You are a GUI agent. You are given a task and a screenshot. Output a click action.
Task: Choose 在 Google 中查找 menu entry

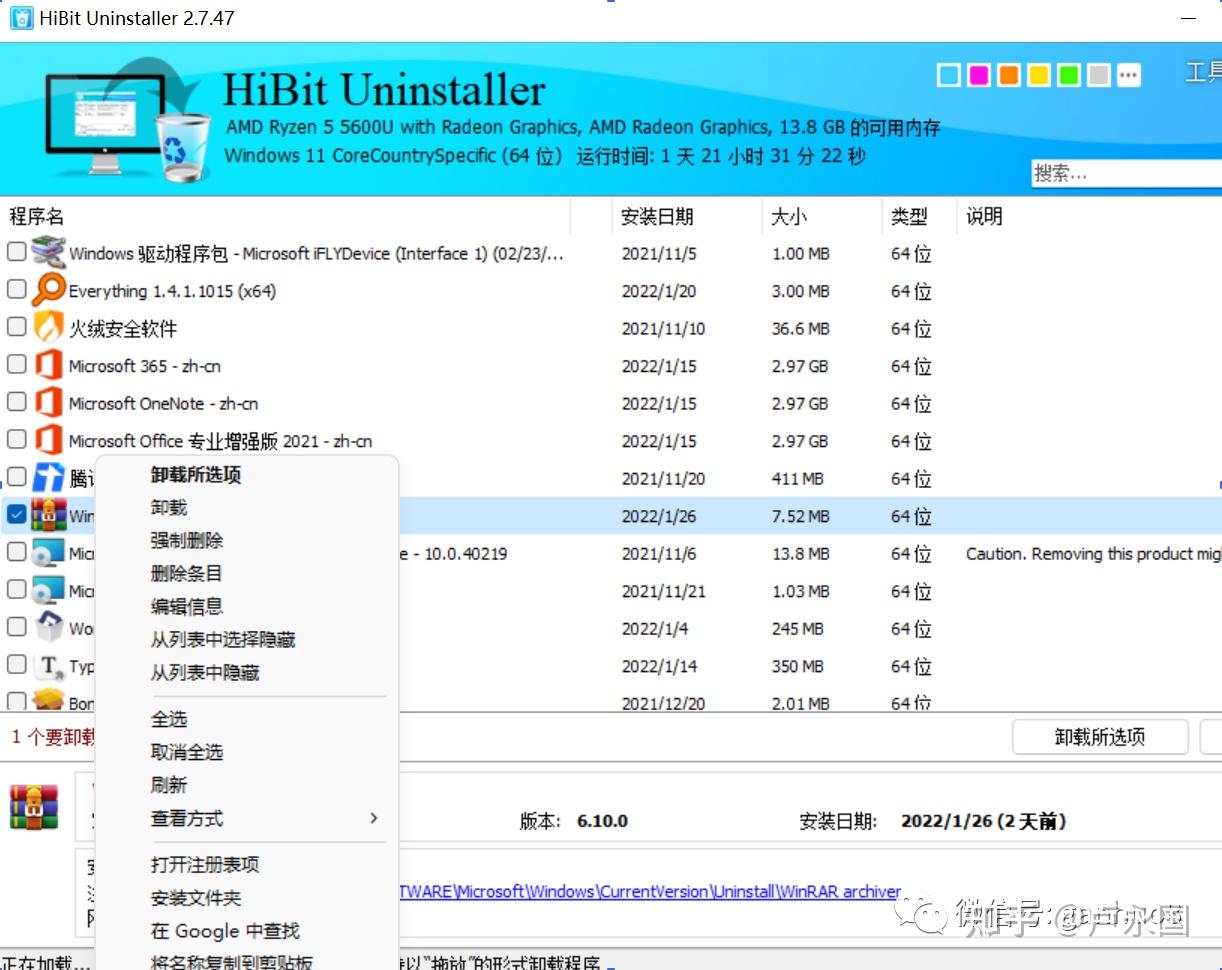225,931
